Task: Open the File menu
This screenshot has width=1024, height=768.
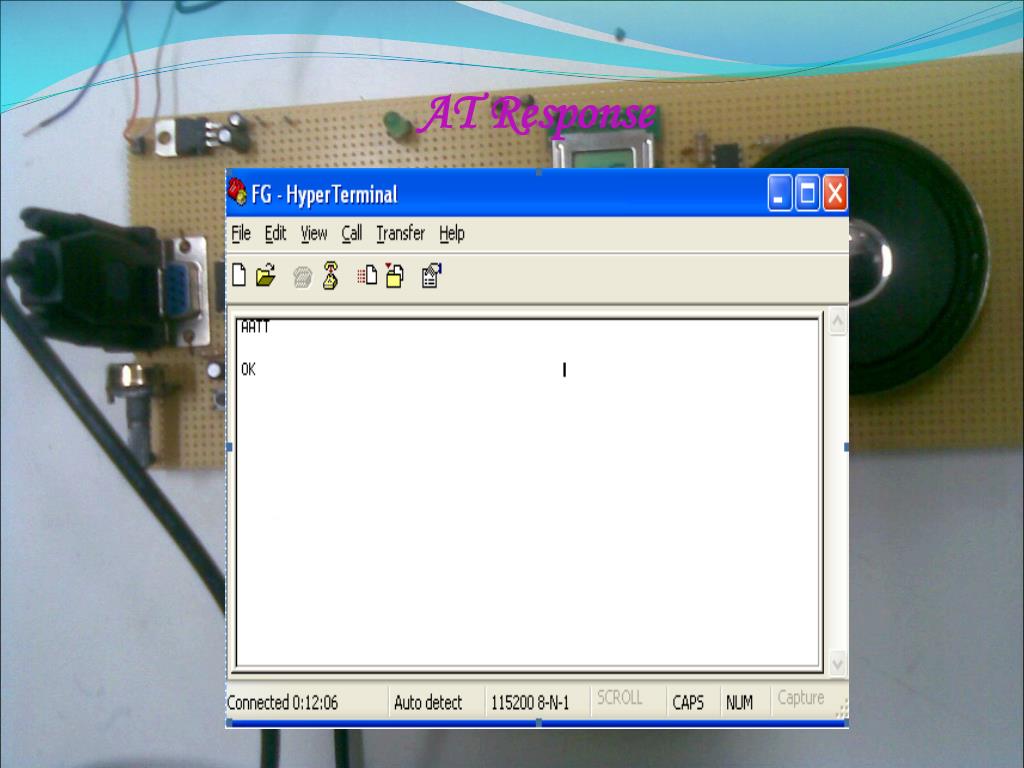Action: click(241, 233)
